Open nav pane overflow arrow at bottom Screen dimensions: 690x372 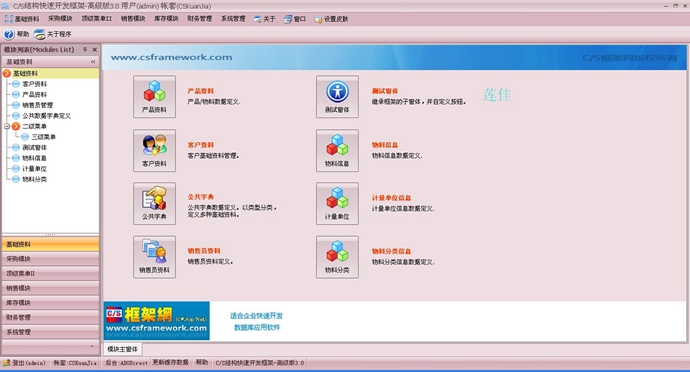pyautogui.click(x=92, y=346)
